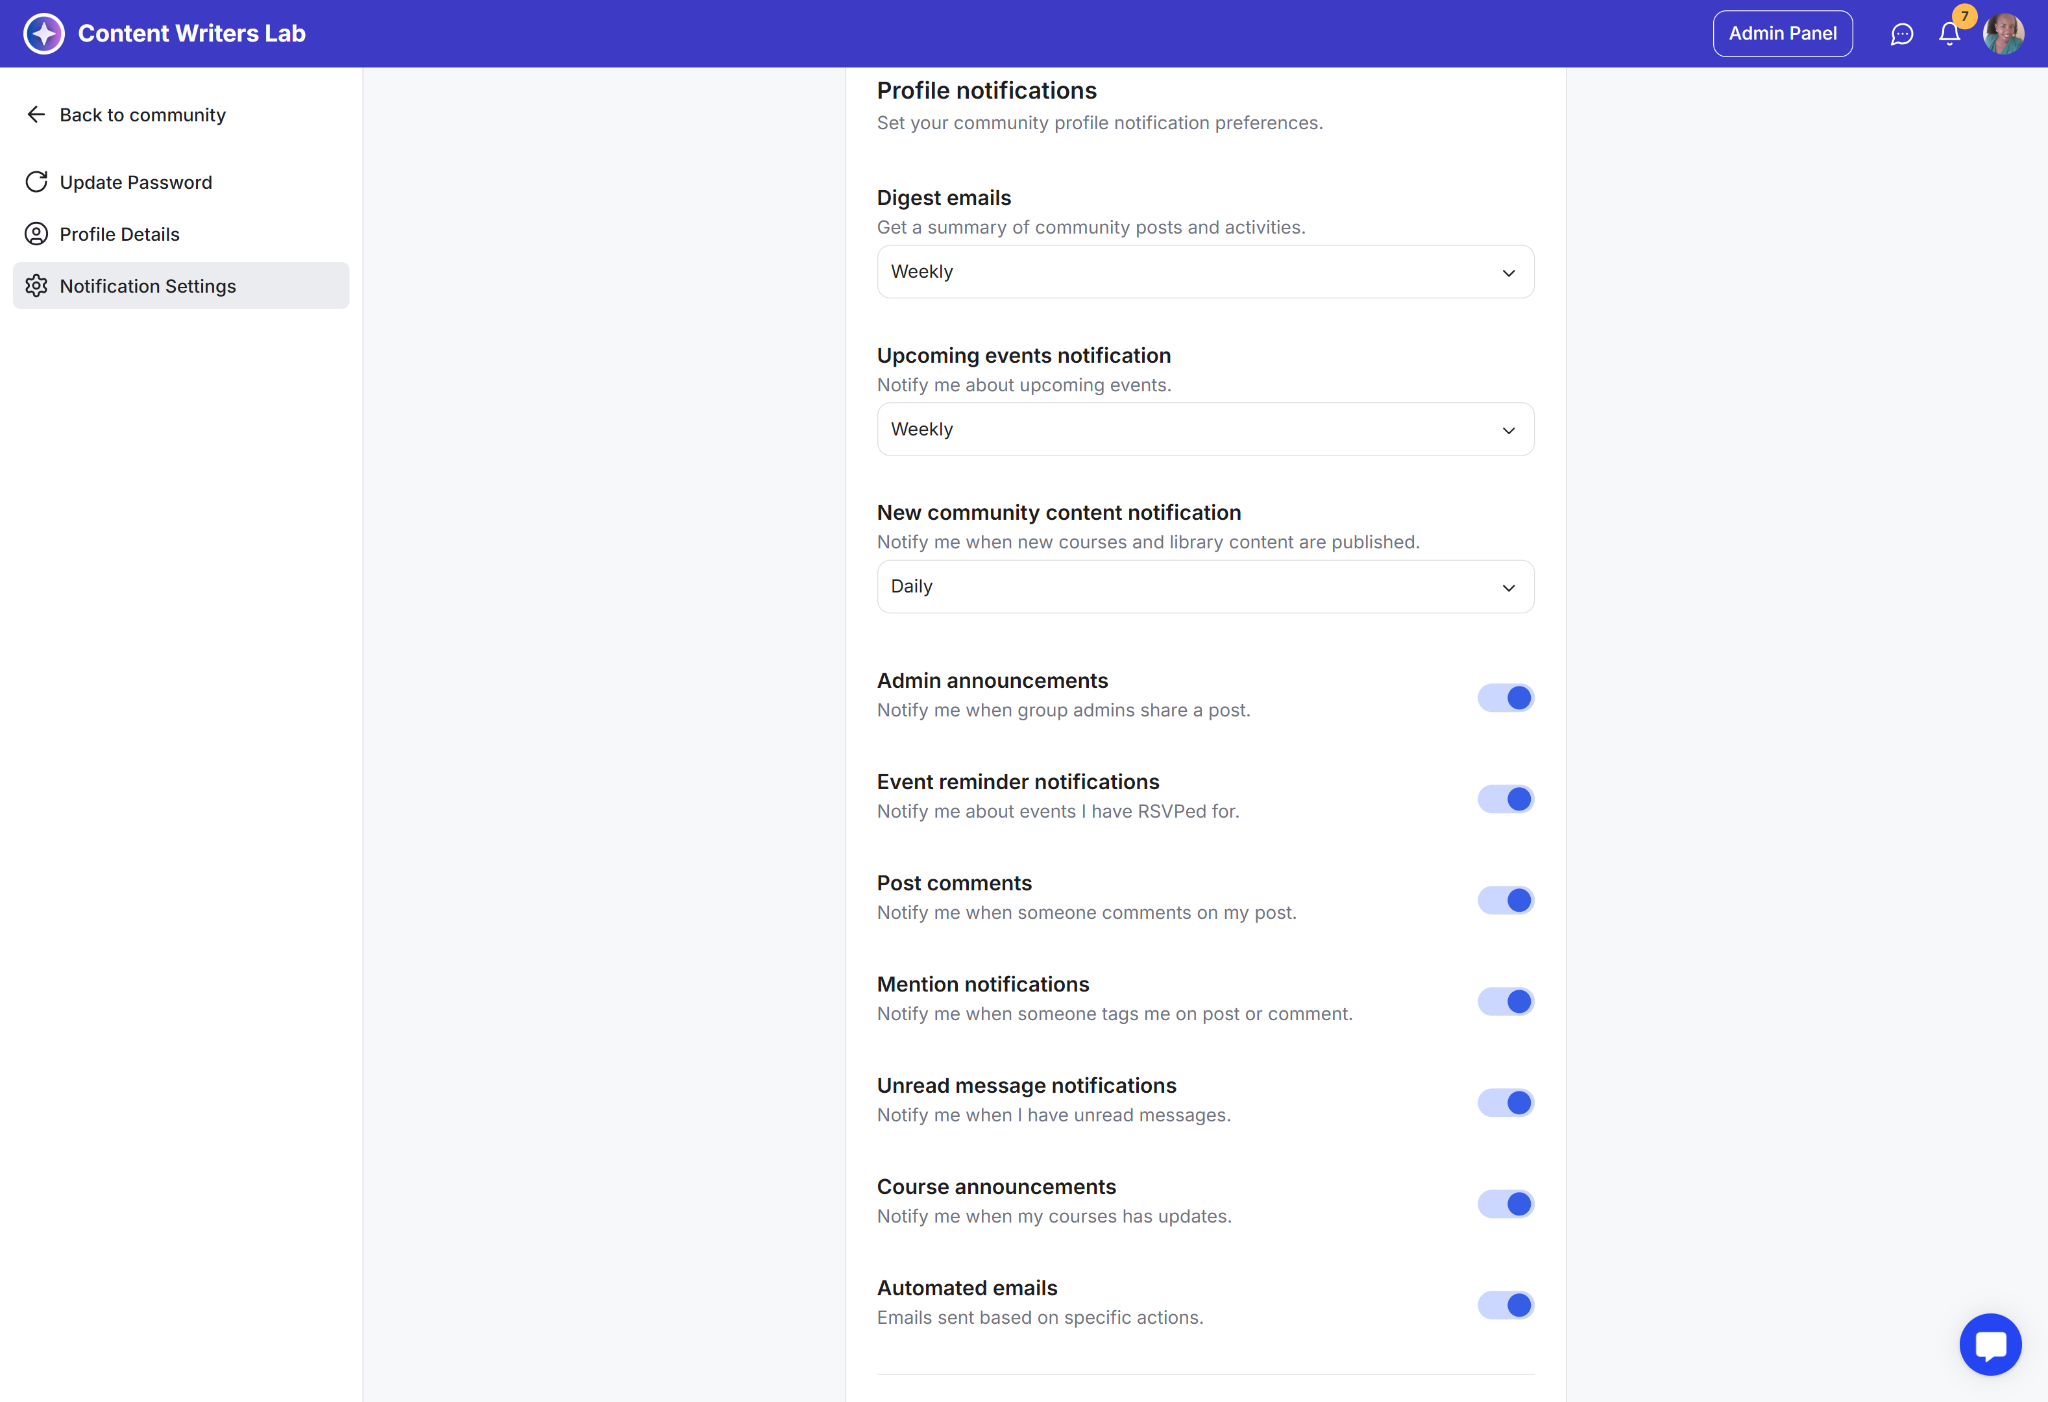Open the Digest emails frequency dropdown
Image resolution: width=2048 pixels, height=1402 pixels.
click(x=1205, y=272)
